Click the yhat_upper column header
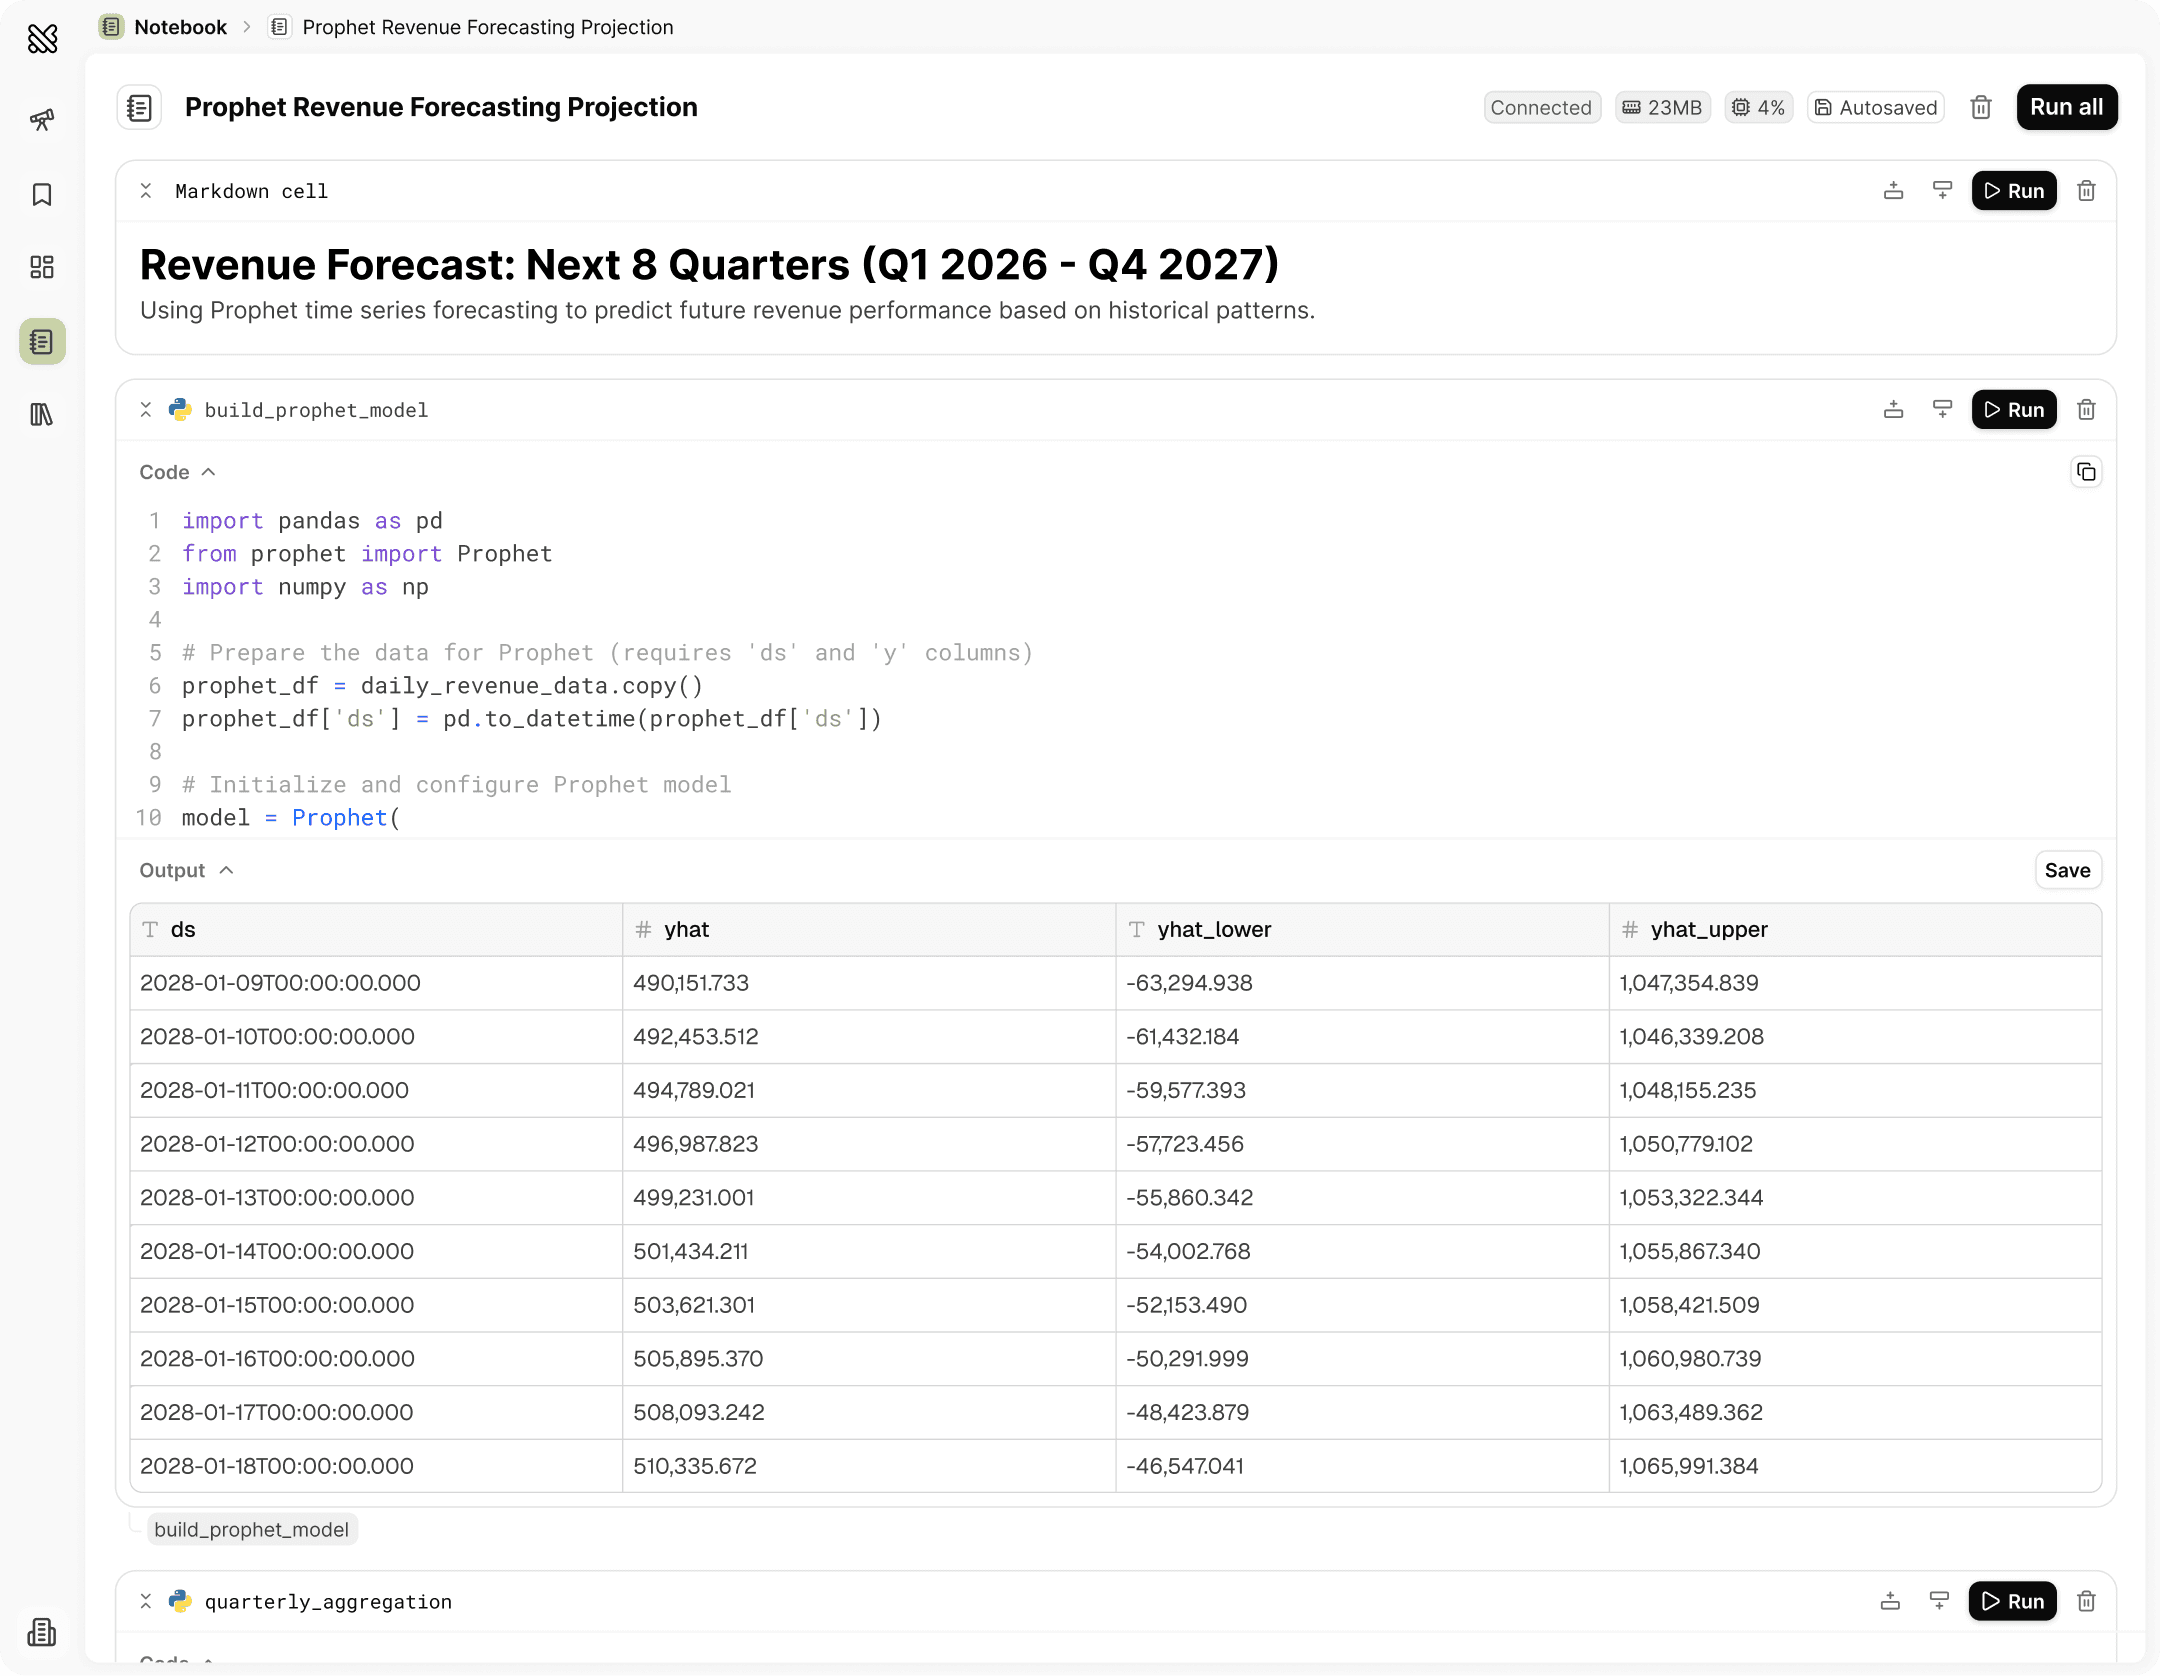Viewport: 2160px width, 1676px height. 1709,930
